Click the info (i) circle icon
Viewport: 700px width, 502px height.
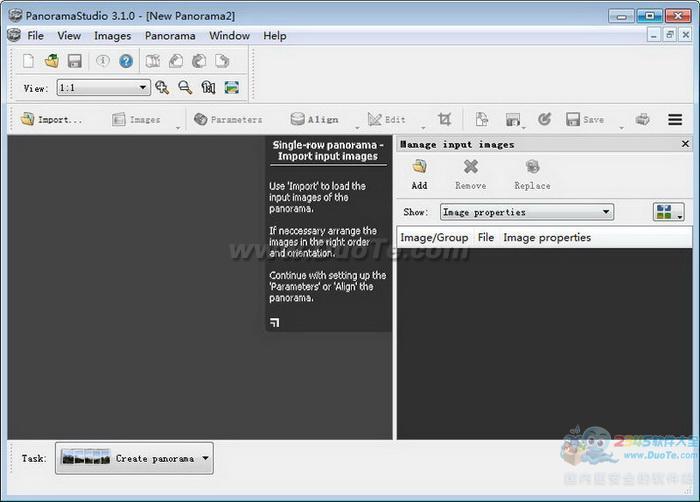103,60
